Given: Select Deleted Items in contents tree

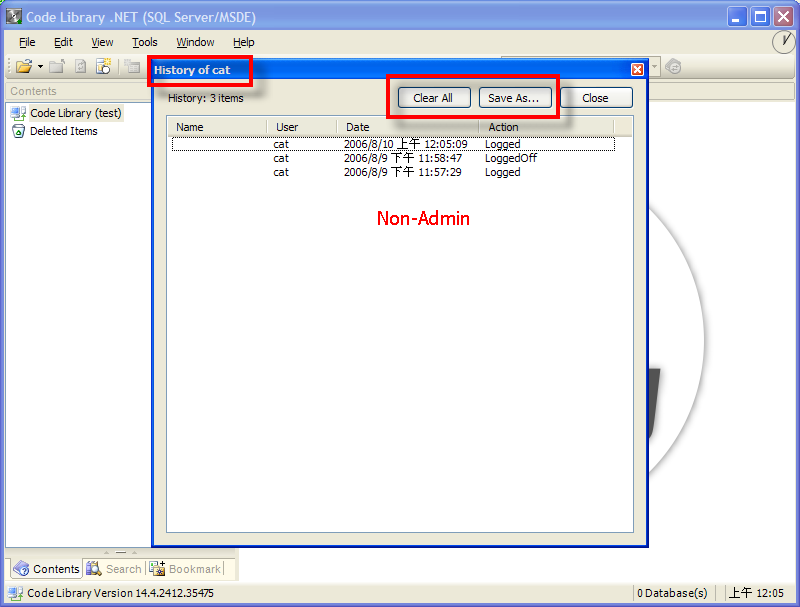Looking at the screenshot, I should coord(63,131).
